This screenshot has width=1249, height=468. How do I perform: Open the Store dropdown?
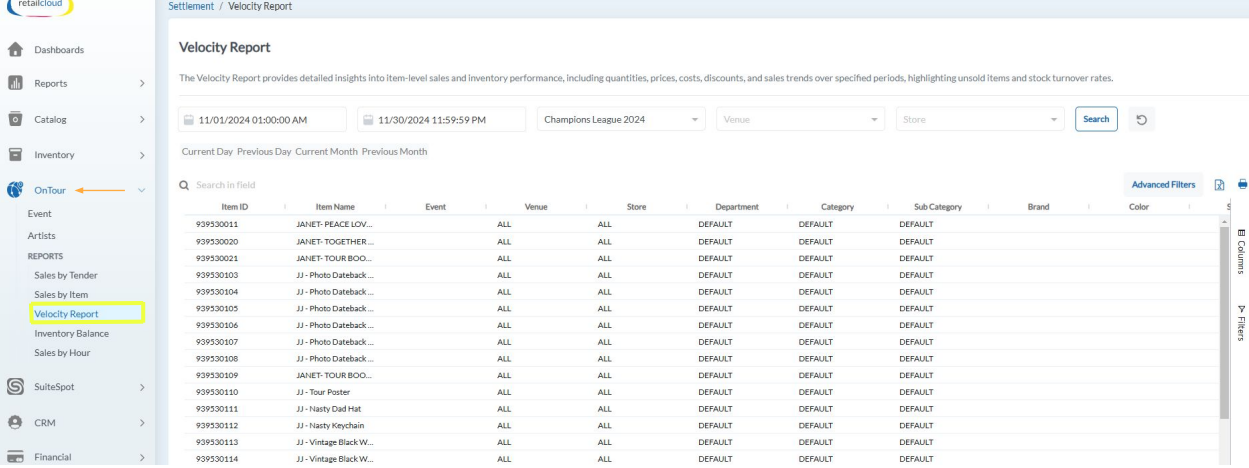tap(981, 119)
